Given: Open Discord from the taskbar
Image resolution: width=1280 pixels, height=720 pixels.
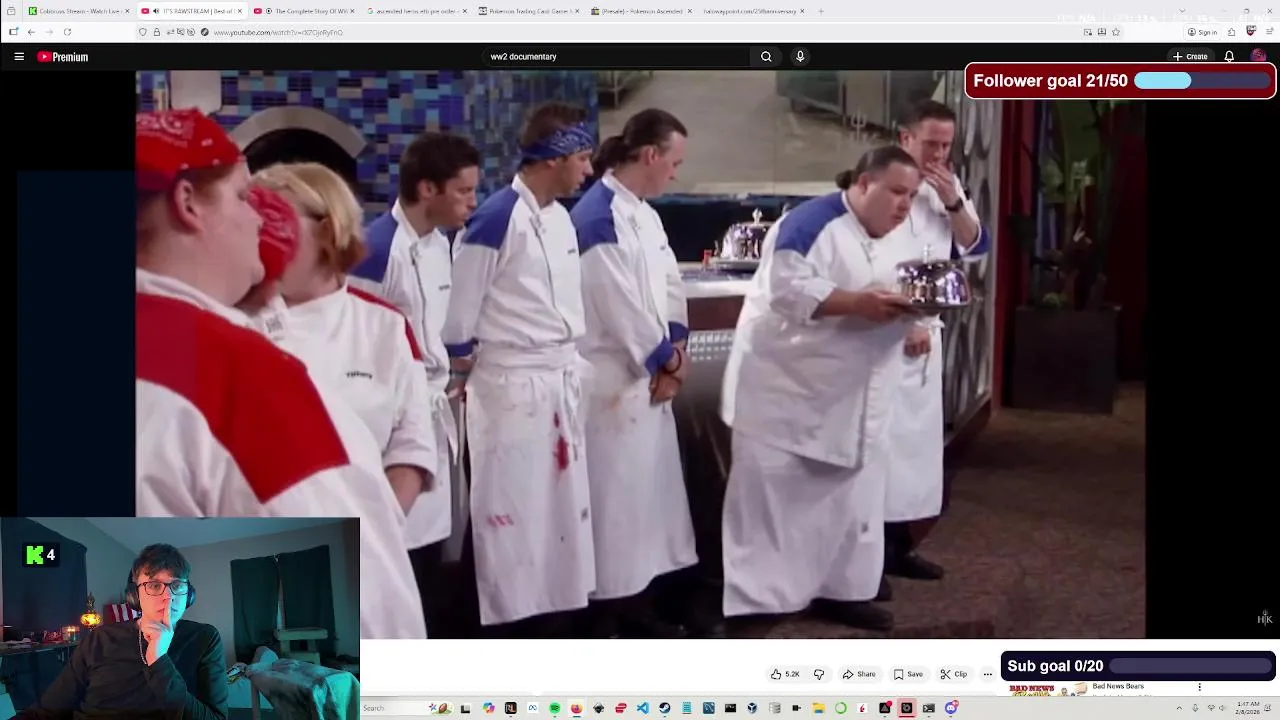Looking at the screenshot, I should pos(951,708).
